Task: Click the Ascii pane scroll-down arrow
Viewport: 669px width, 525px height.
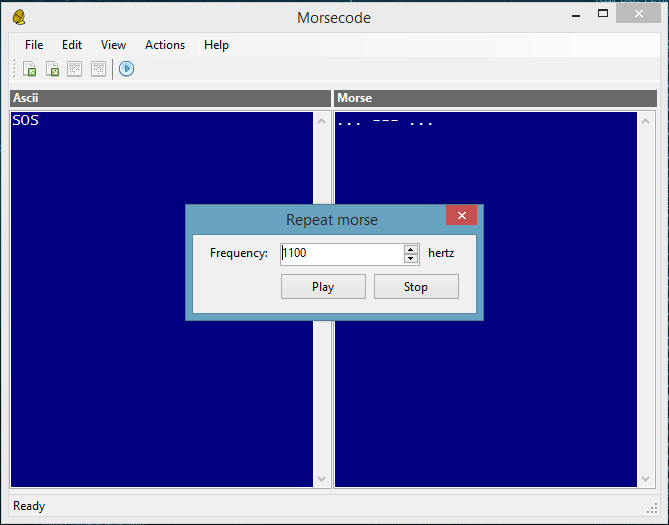Action: tap(322, 478)
